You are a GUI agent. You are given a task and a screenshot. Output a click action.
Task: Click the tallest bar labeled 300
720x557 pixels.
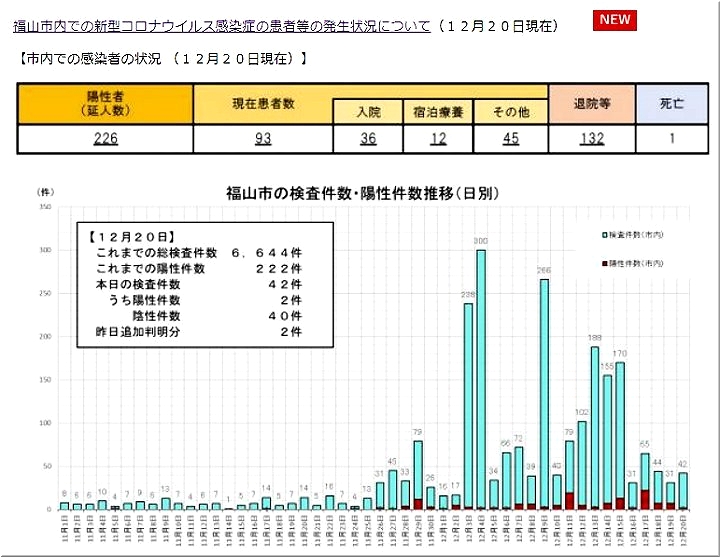click(x=481, y=380)
